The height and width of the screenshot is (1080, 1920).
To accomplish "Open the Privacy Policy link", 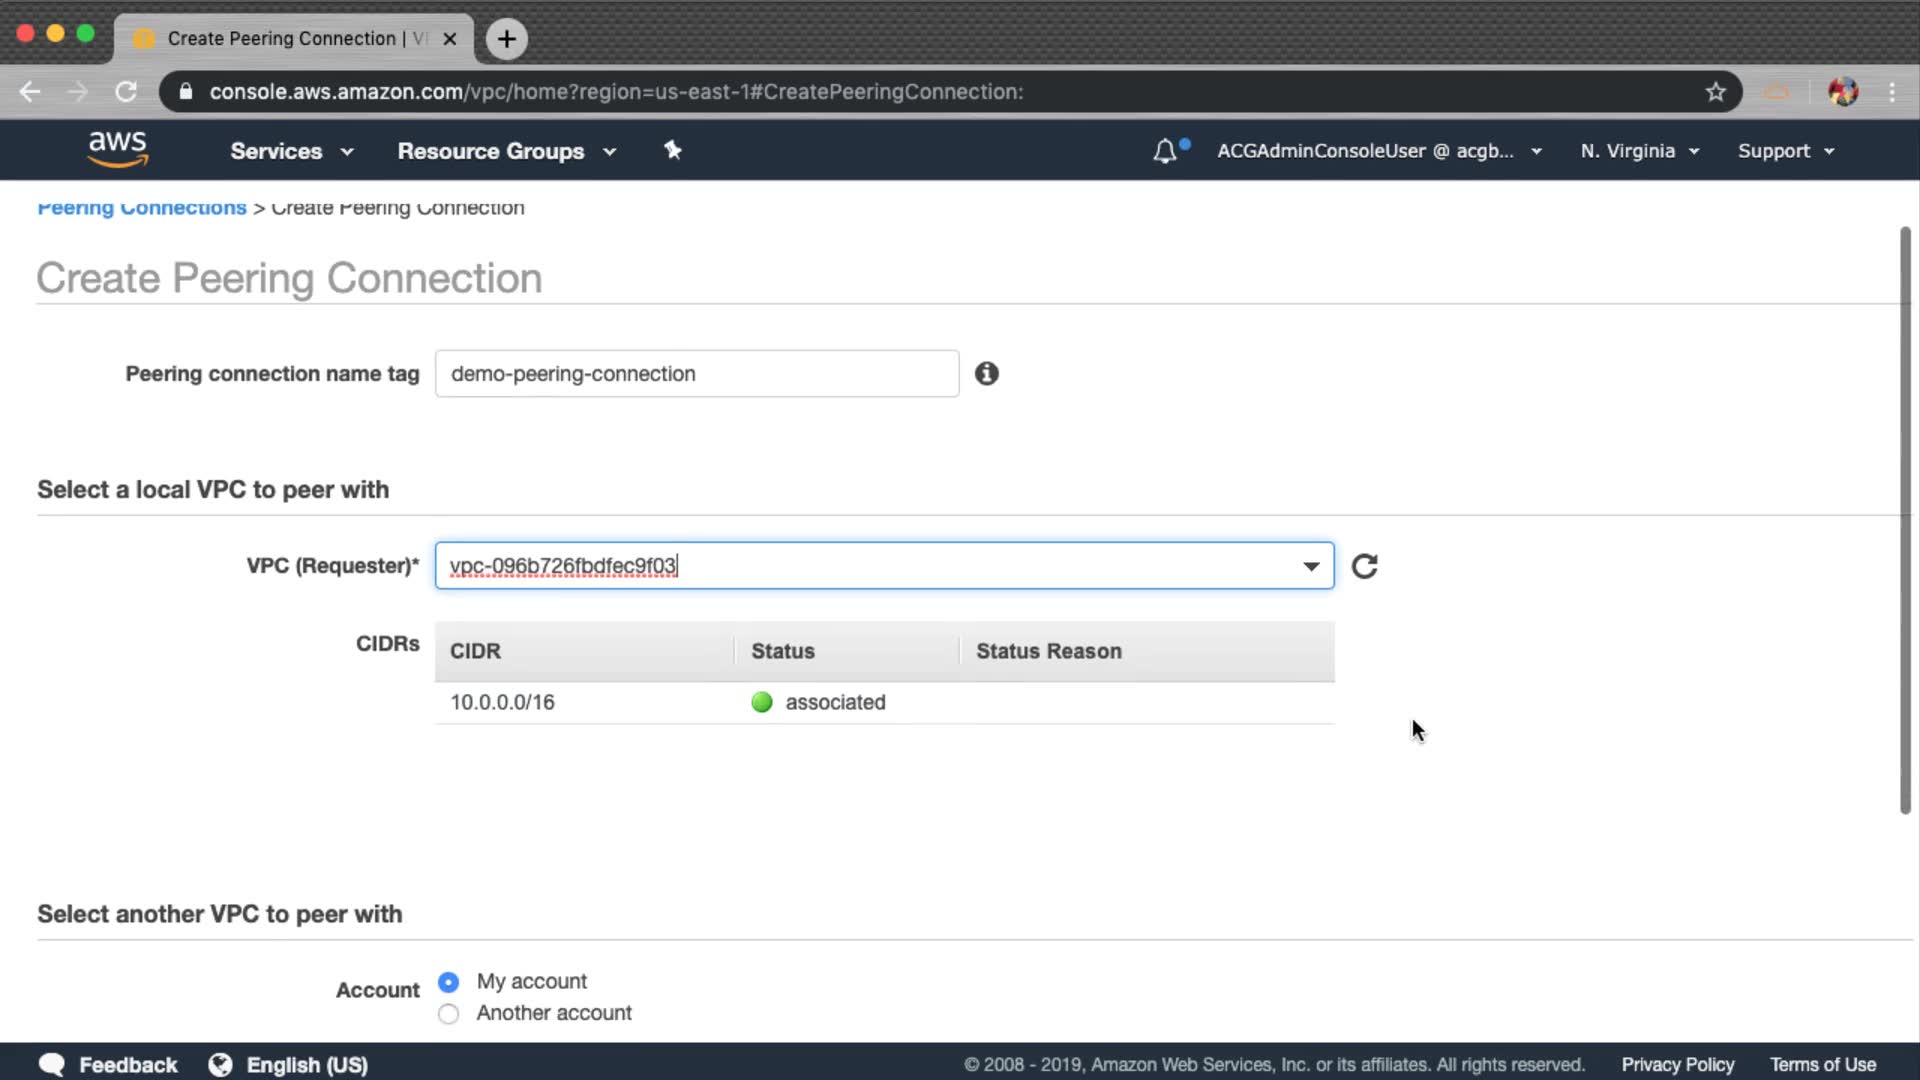I will (1677, 1065).
